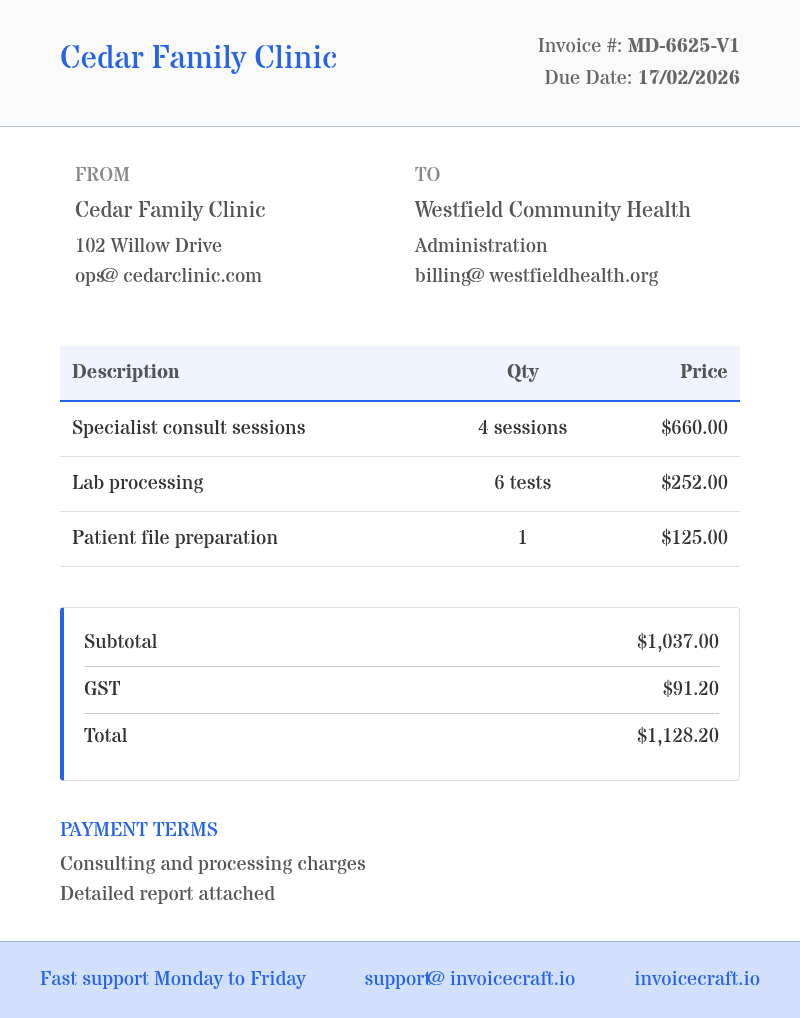Open the invoicecraft.io website link
Viewport: 800px width, 1018px height.
pyautogui.click(x=697, y=979)
